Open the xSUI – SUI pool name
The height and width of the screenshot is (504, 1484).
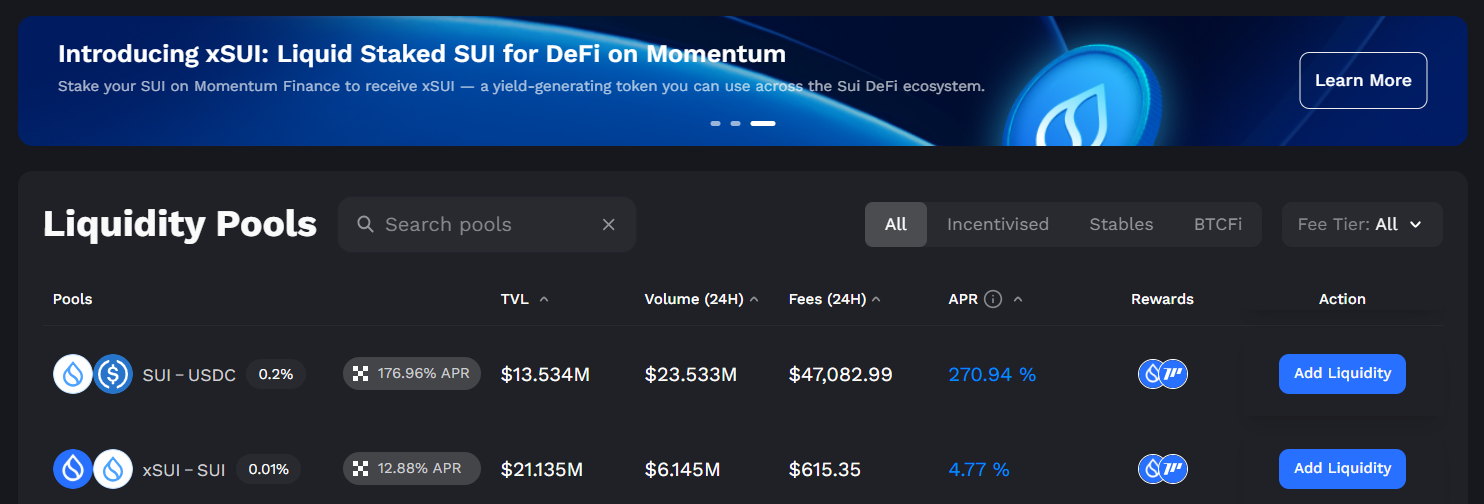pyautogui.click(x=184, y=469)
